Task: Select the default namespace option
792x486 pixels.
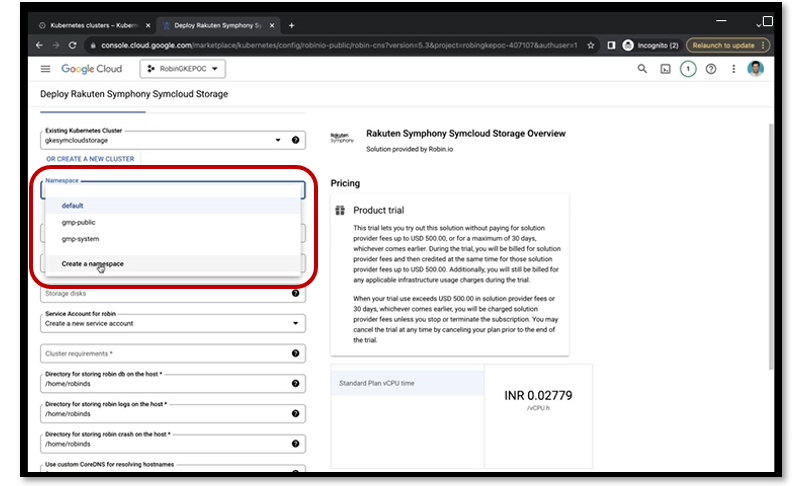Action: (x=173, y=206)
